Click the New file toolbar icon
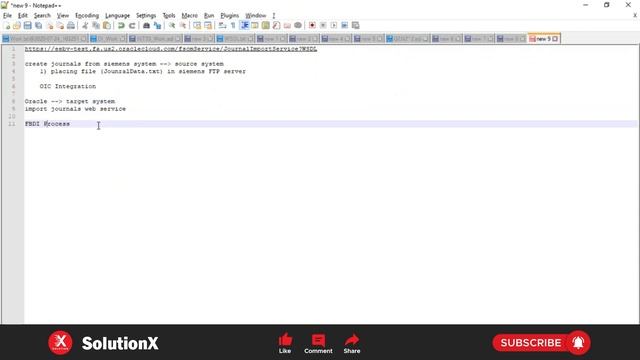This screenshot has height=360, width=640. pos(7,25)
